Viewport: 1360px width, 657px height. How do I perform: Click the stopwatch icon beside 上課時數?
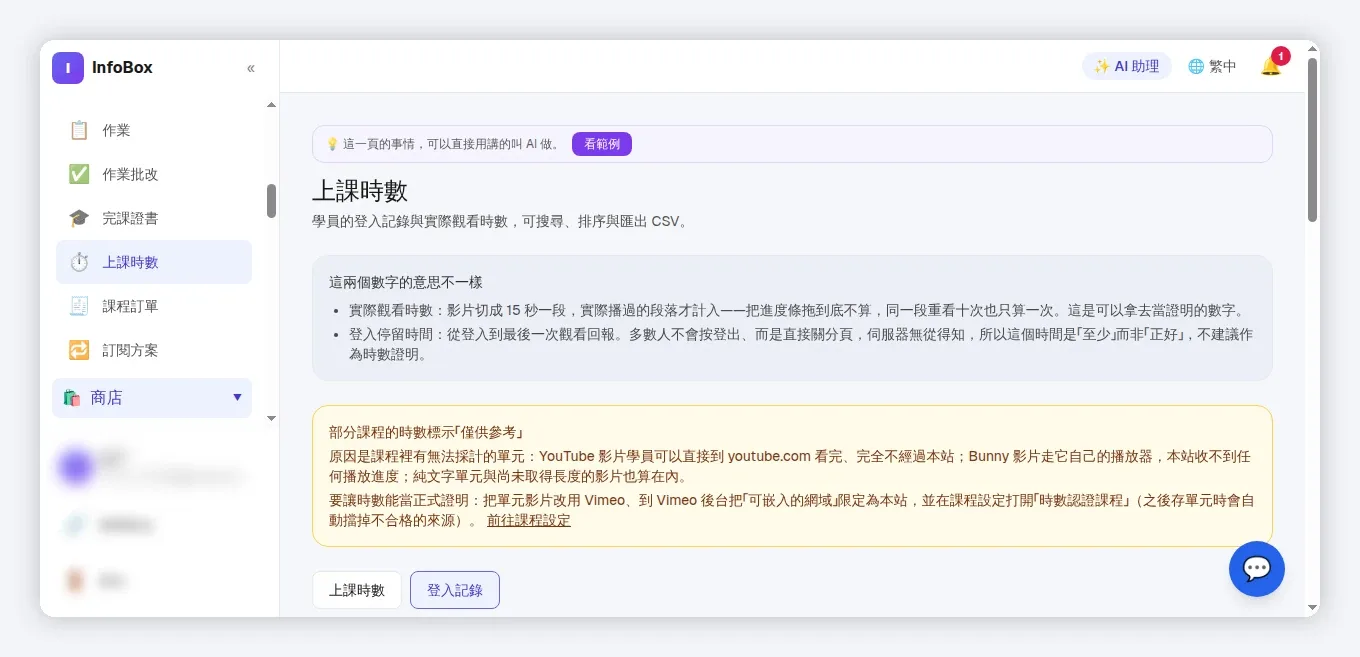coord(79,262)
